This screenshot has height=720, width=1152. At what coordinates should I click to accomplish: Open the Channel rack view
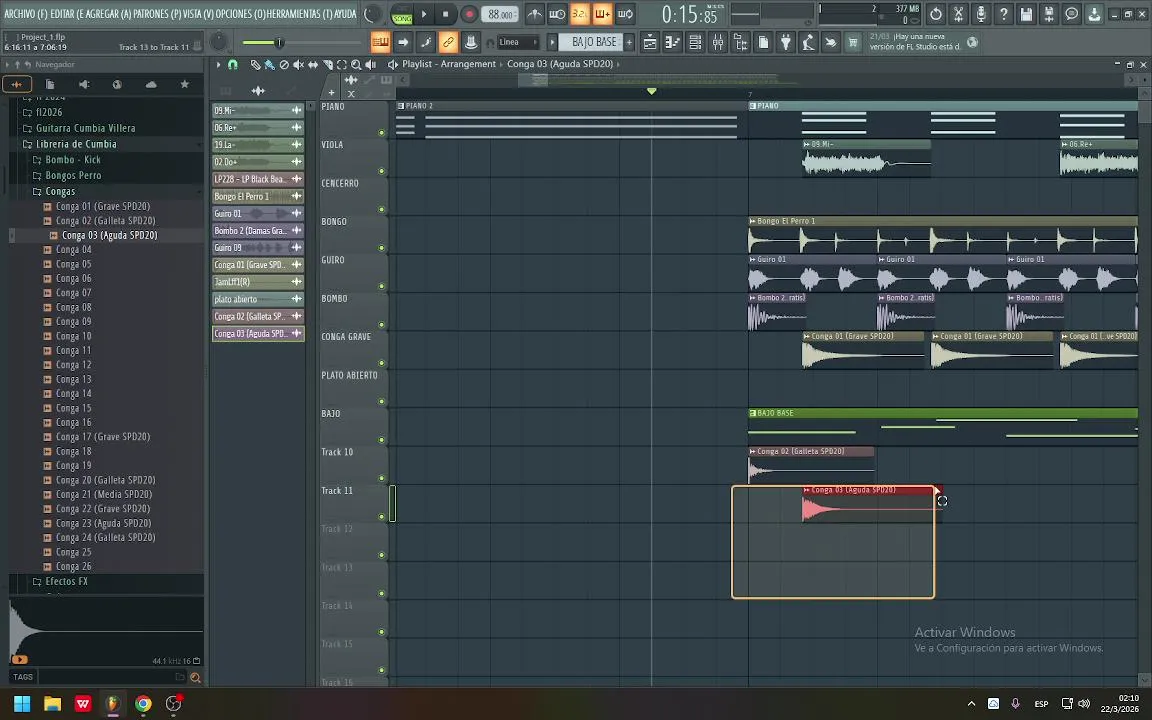click(695, 43)
